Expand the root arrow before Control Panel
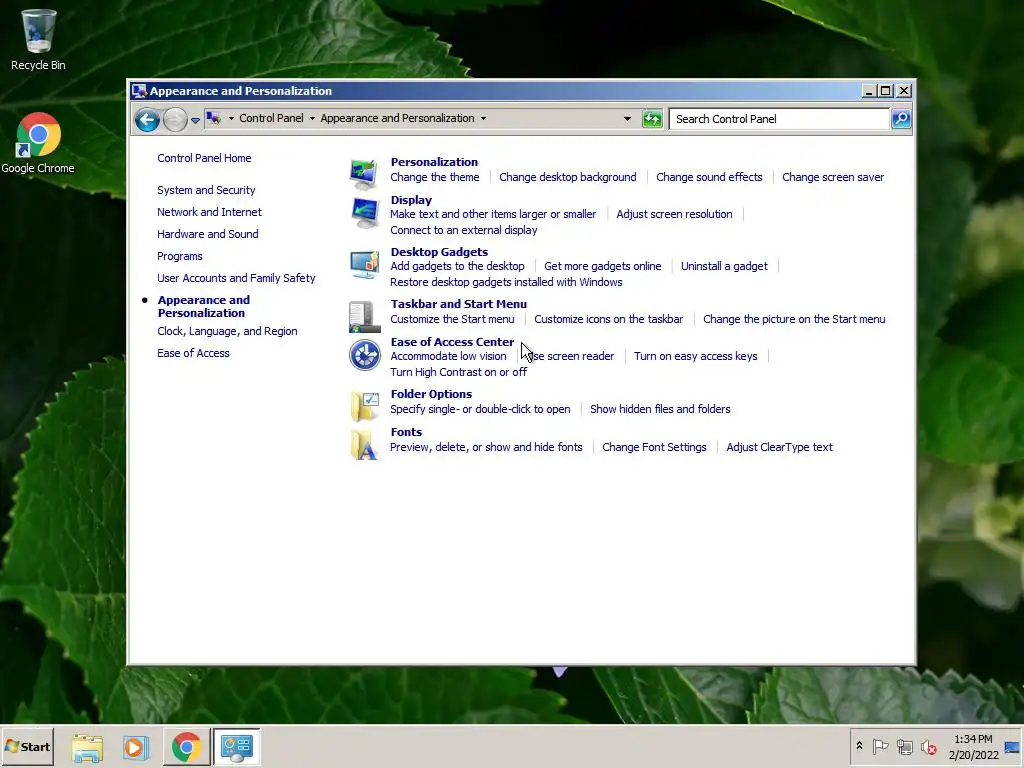Screen dimensions: 1024x768 tap(231, 119)
